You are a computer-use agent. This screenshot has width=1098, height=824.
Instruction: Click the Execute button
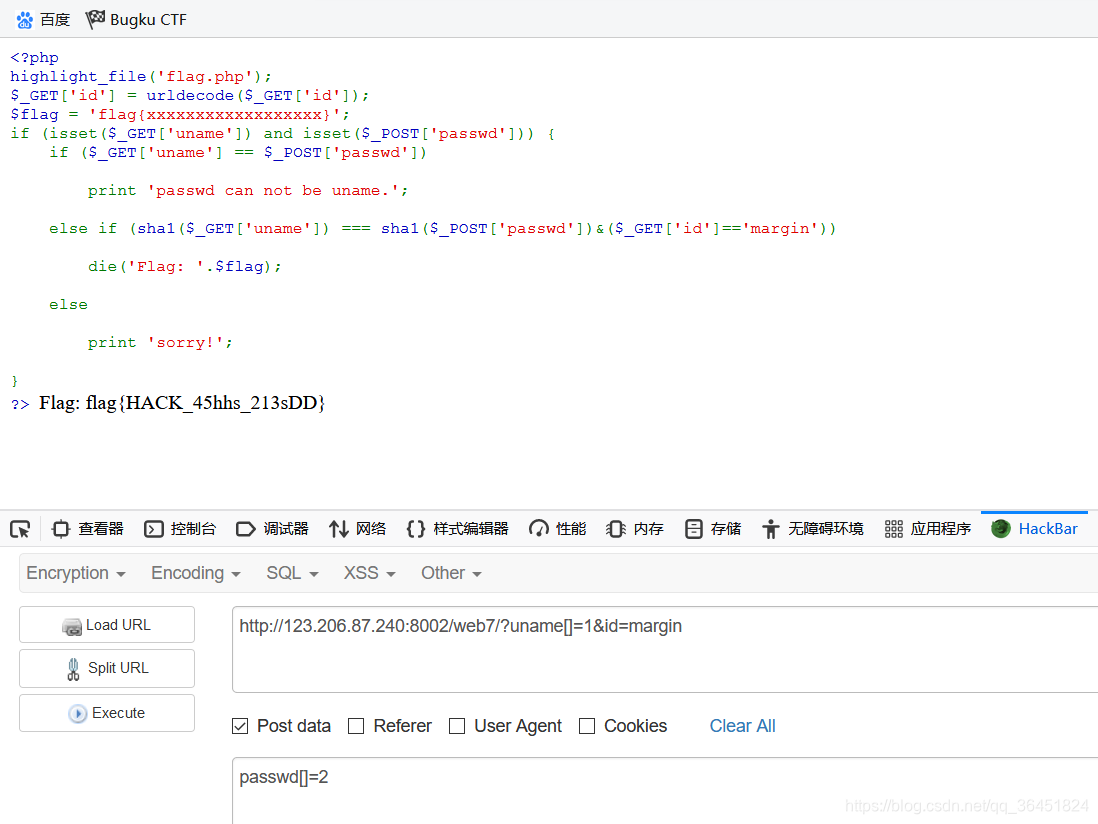coord(106,713)
